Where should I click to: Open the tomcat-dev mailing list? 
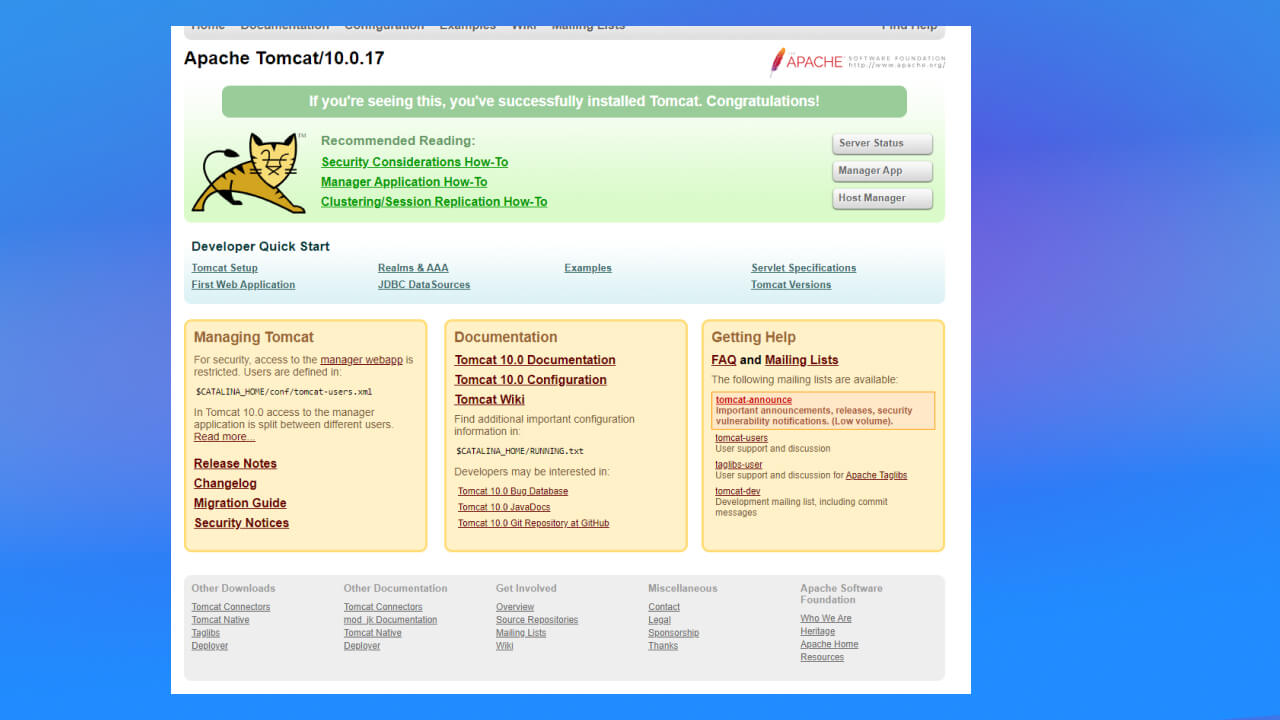pyautogui.click(x=737, y=492)
